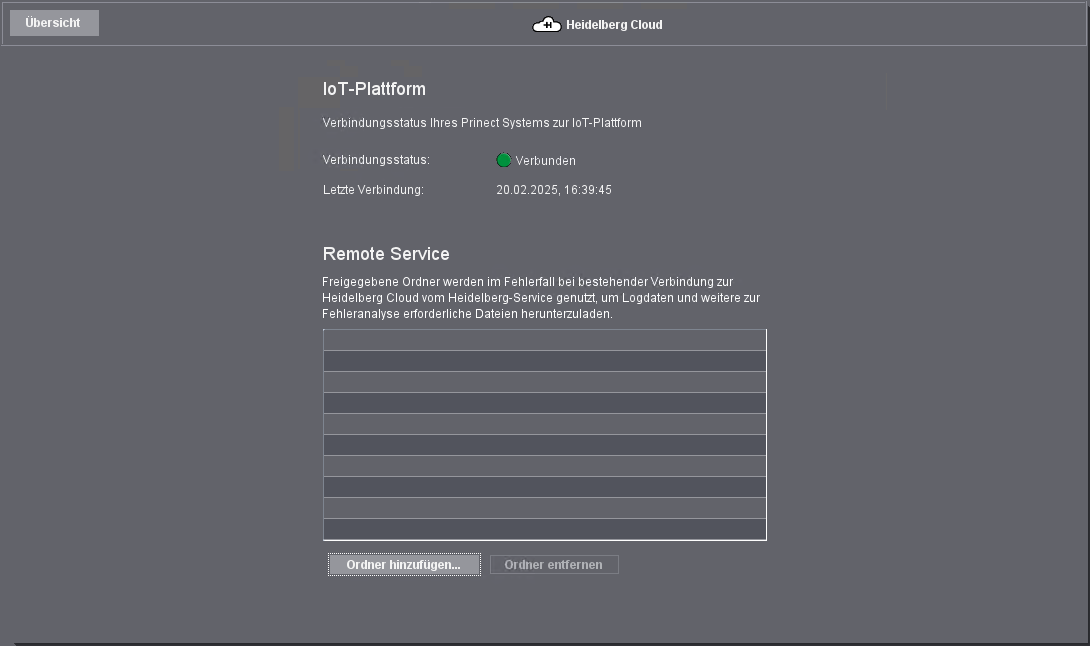
Task: Click the Übersicht button
Action: (x=54, y=23)
